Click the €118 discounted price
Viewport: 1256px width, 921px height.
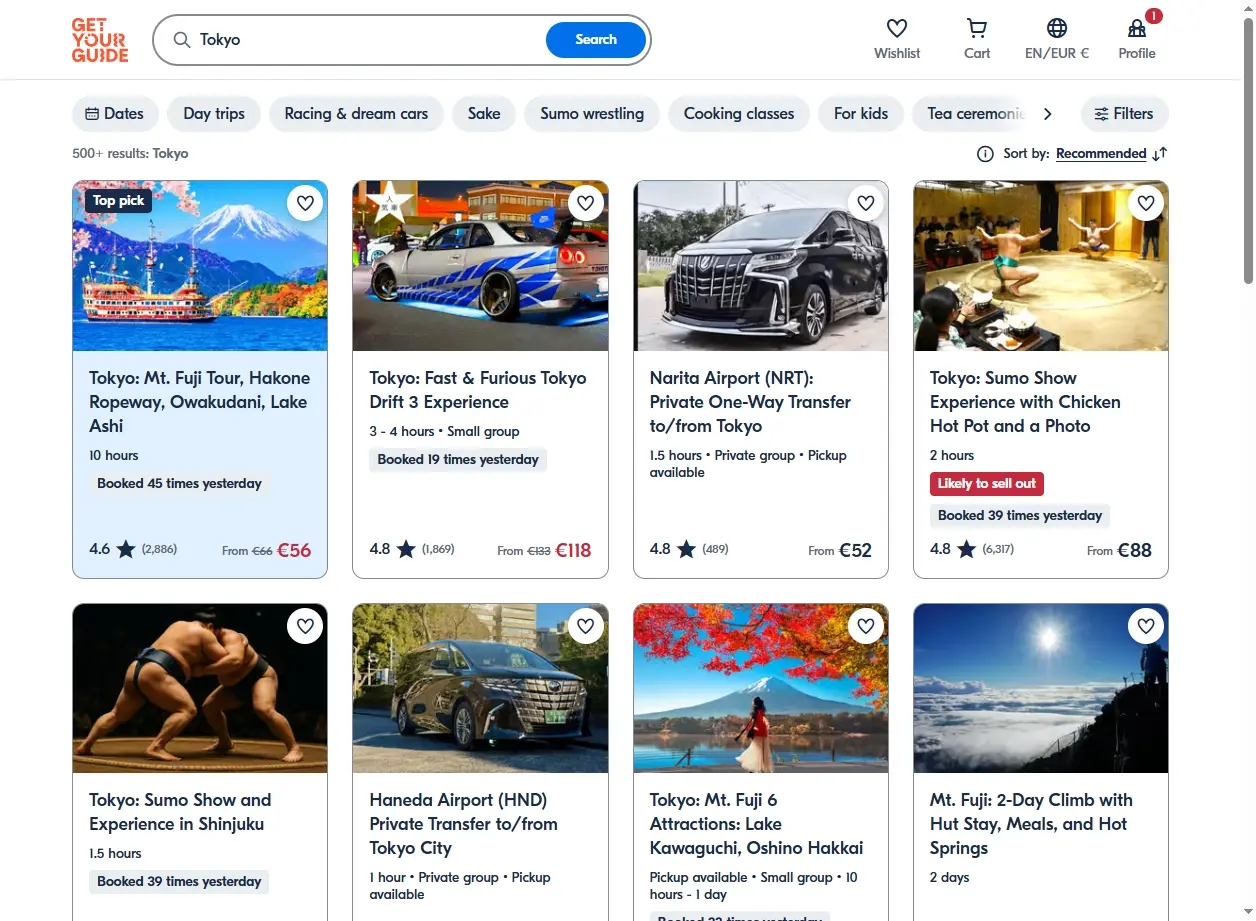[x=573, y=550]
